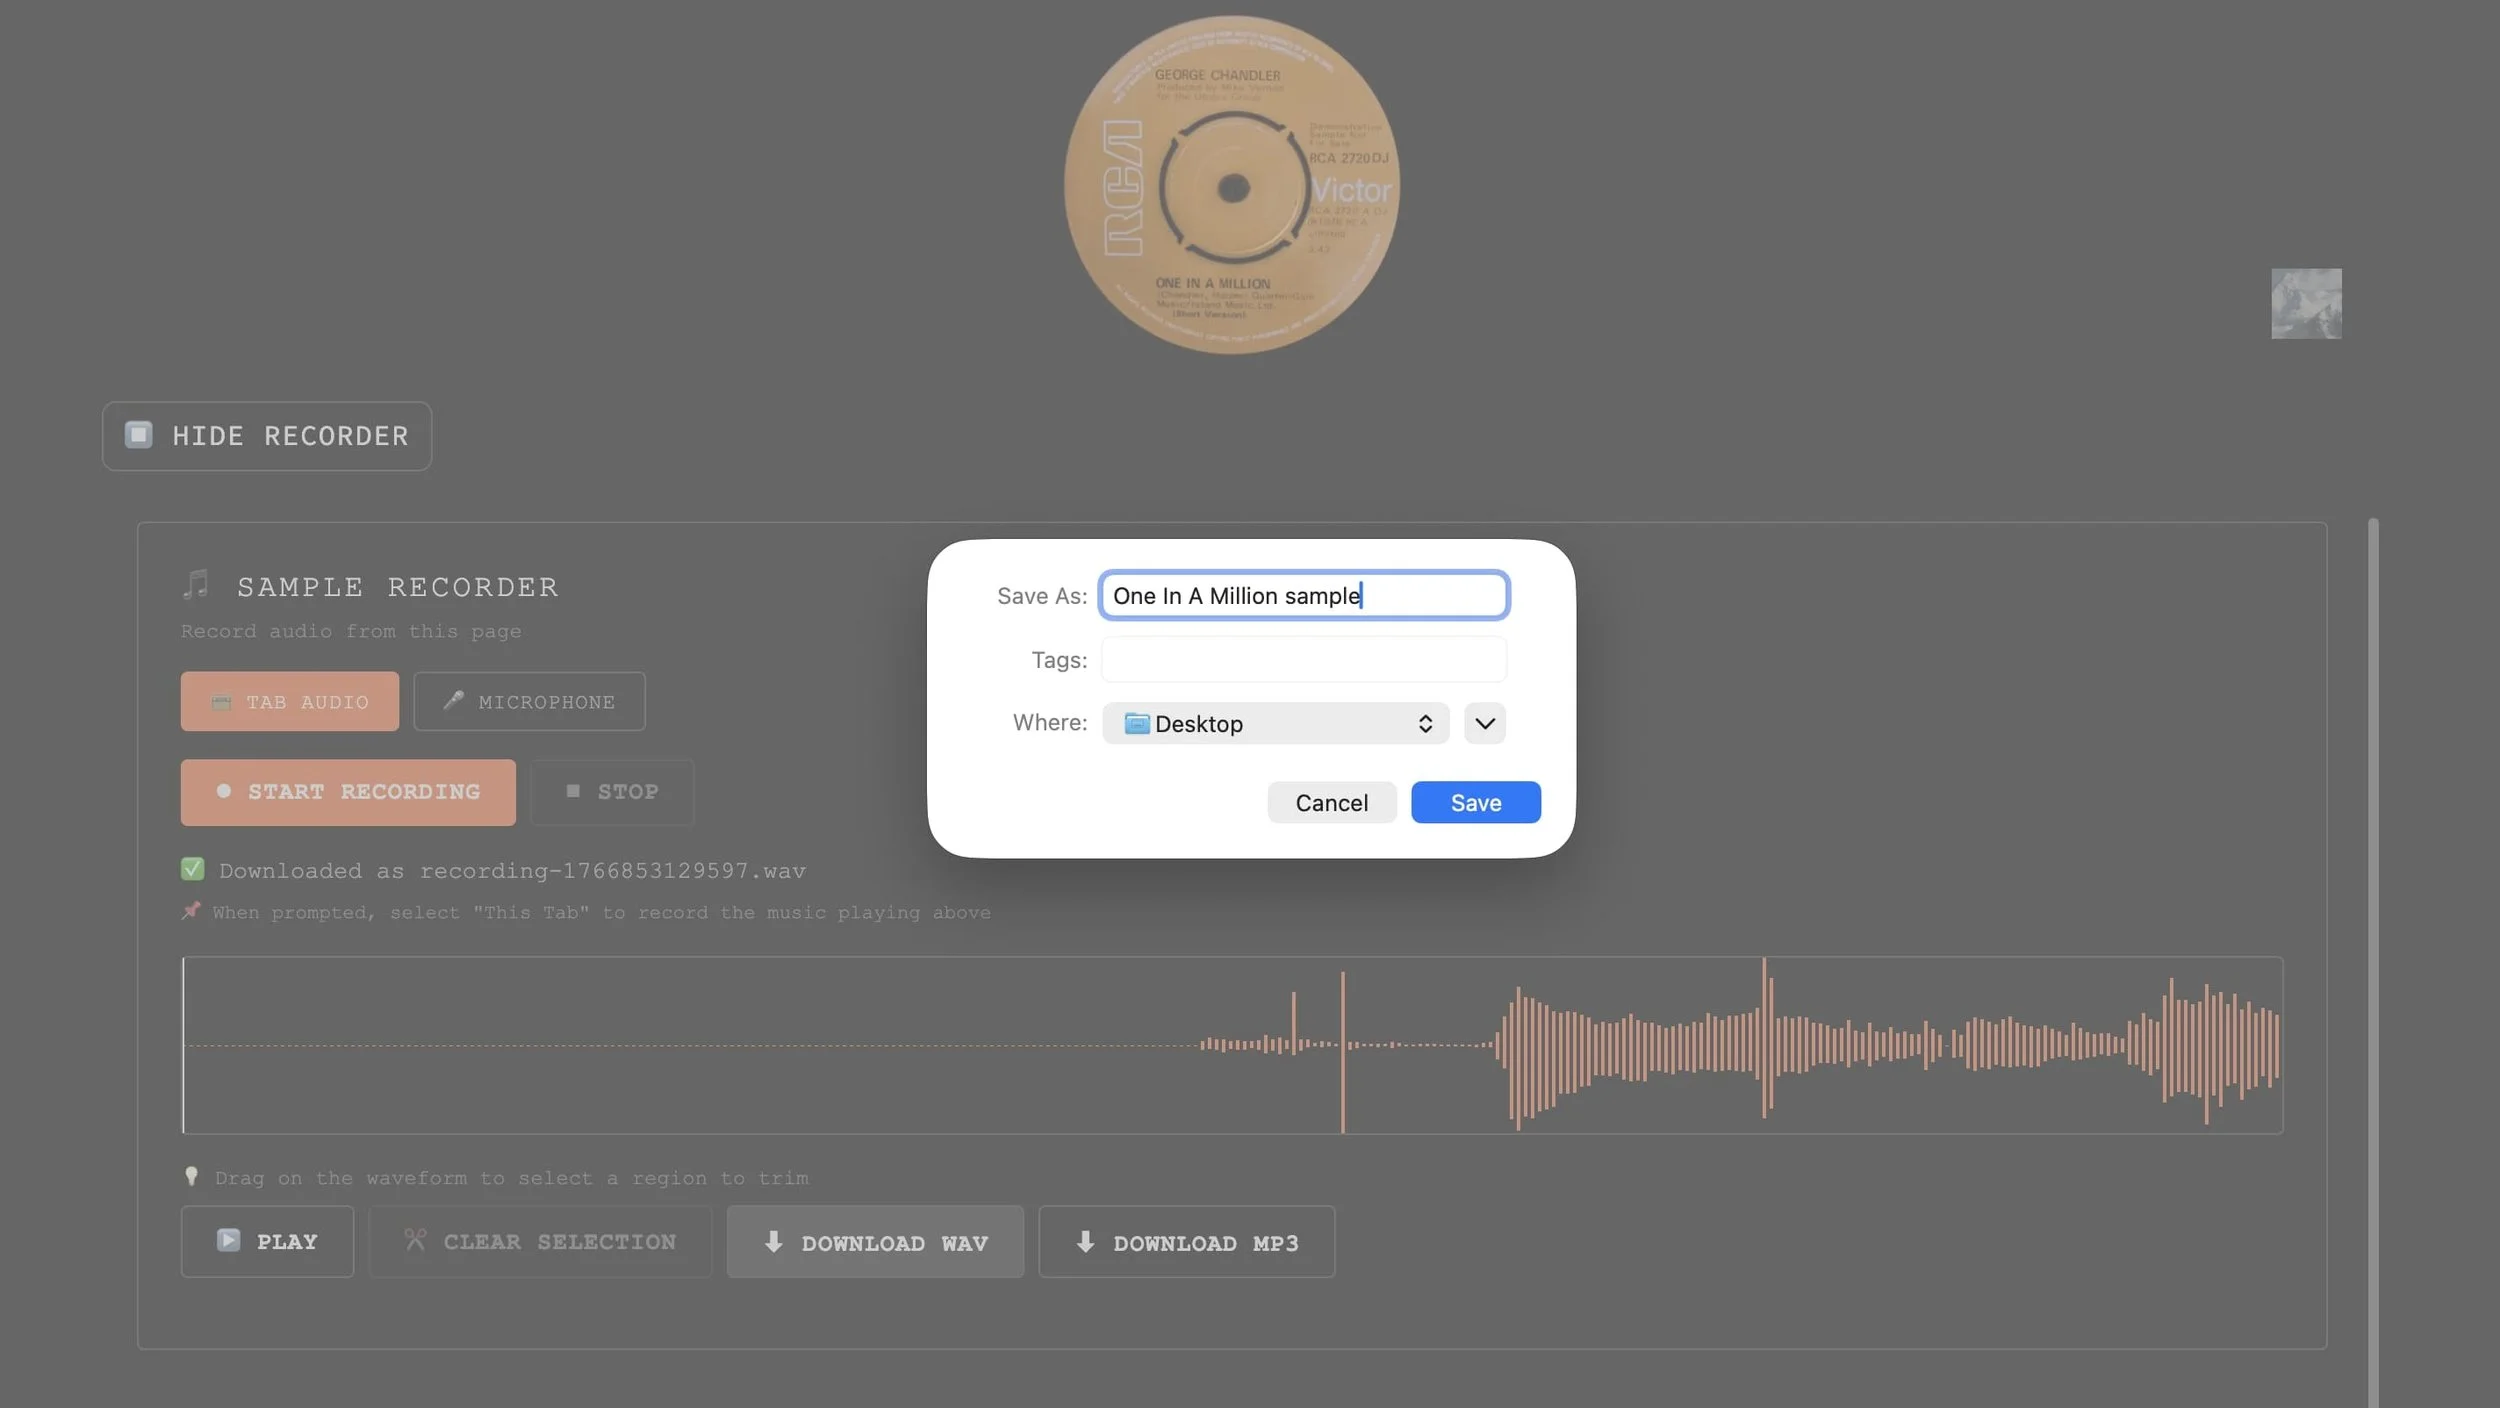Click the Save button in dialog
The height and width of the screenshot is (1408, 2500).
click(x=1475, y=802)
